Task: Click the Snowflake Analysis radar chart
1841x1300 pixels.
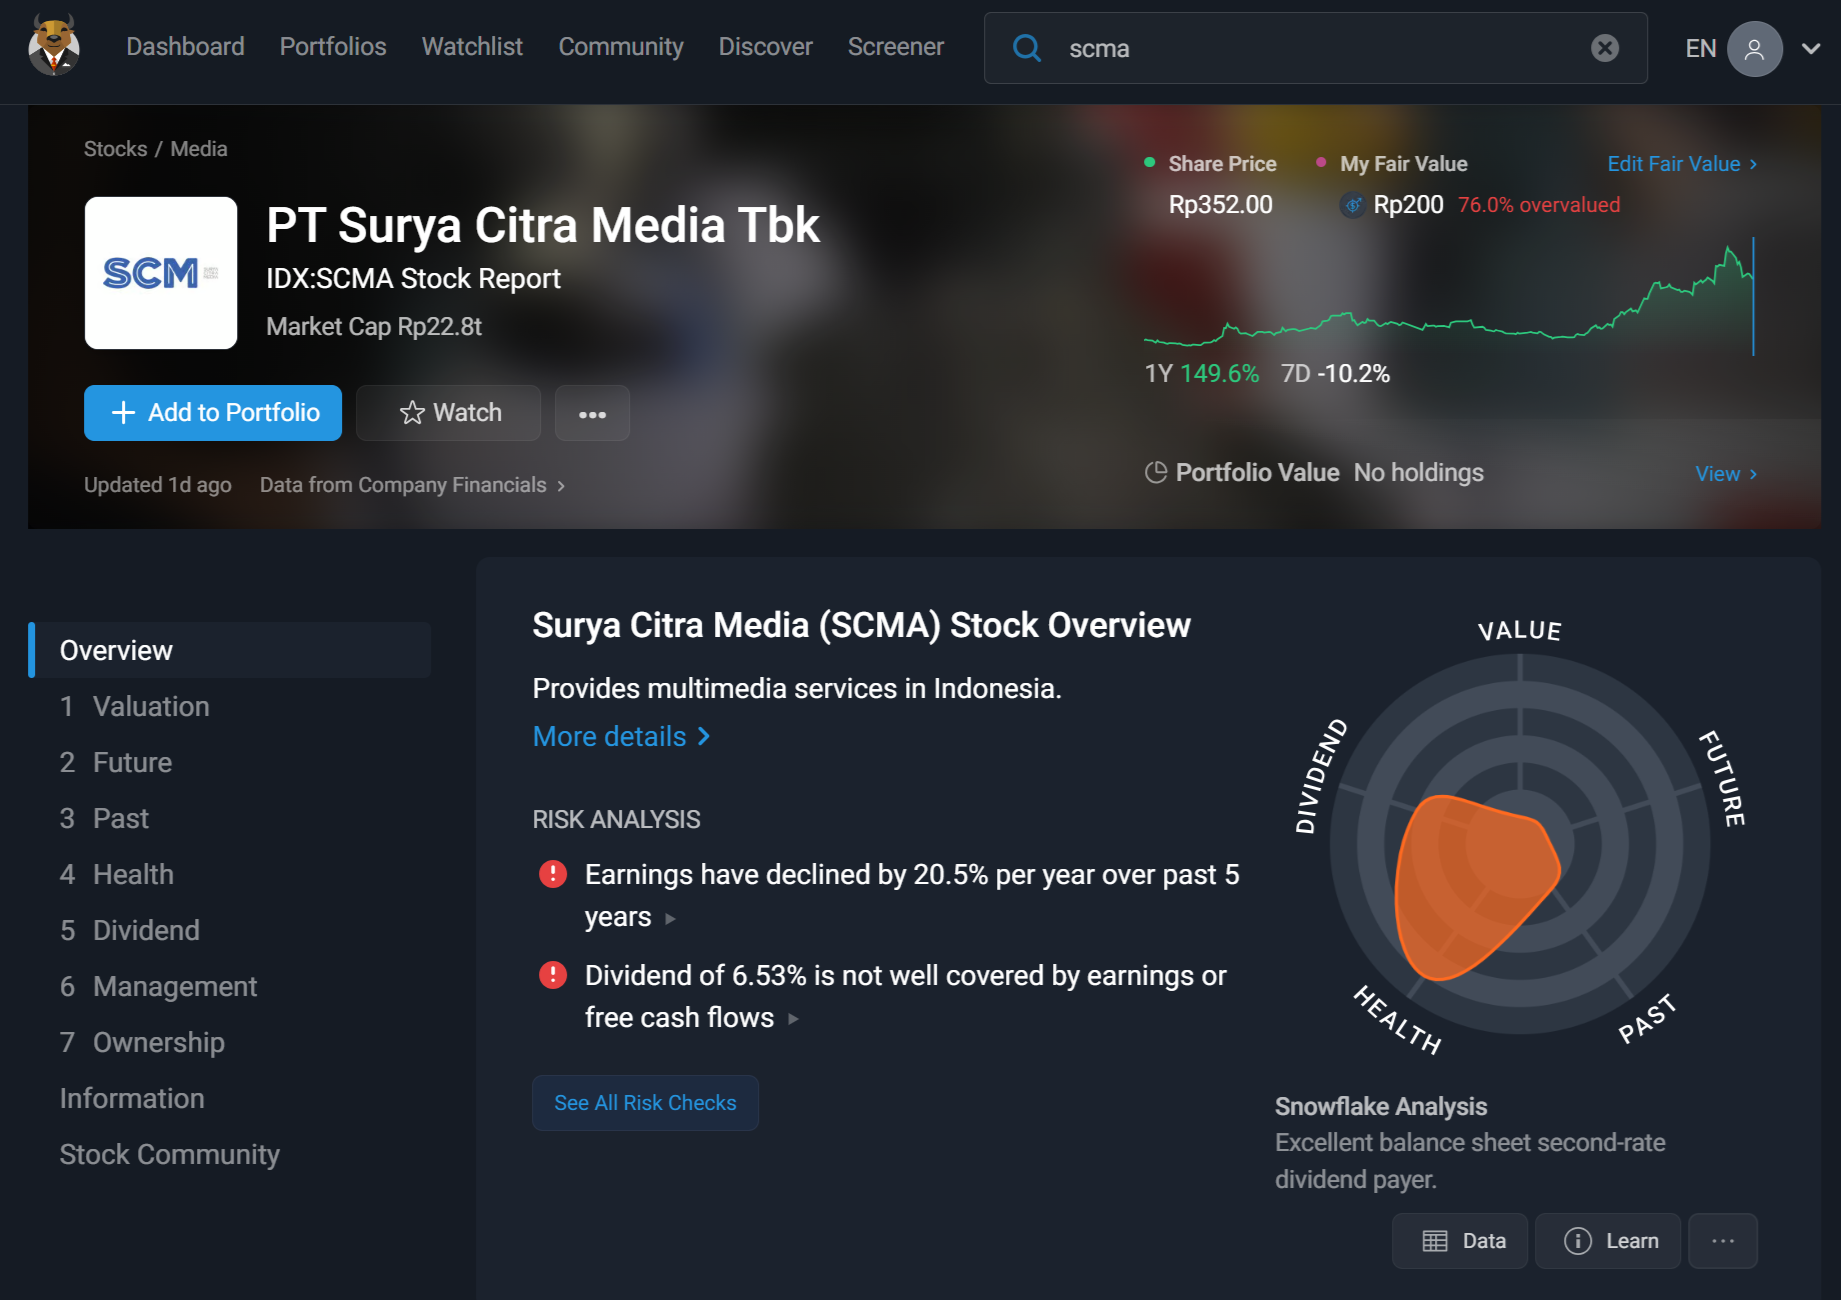Action: 1519,843
